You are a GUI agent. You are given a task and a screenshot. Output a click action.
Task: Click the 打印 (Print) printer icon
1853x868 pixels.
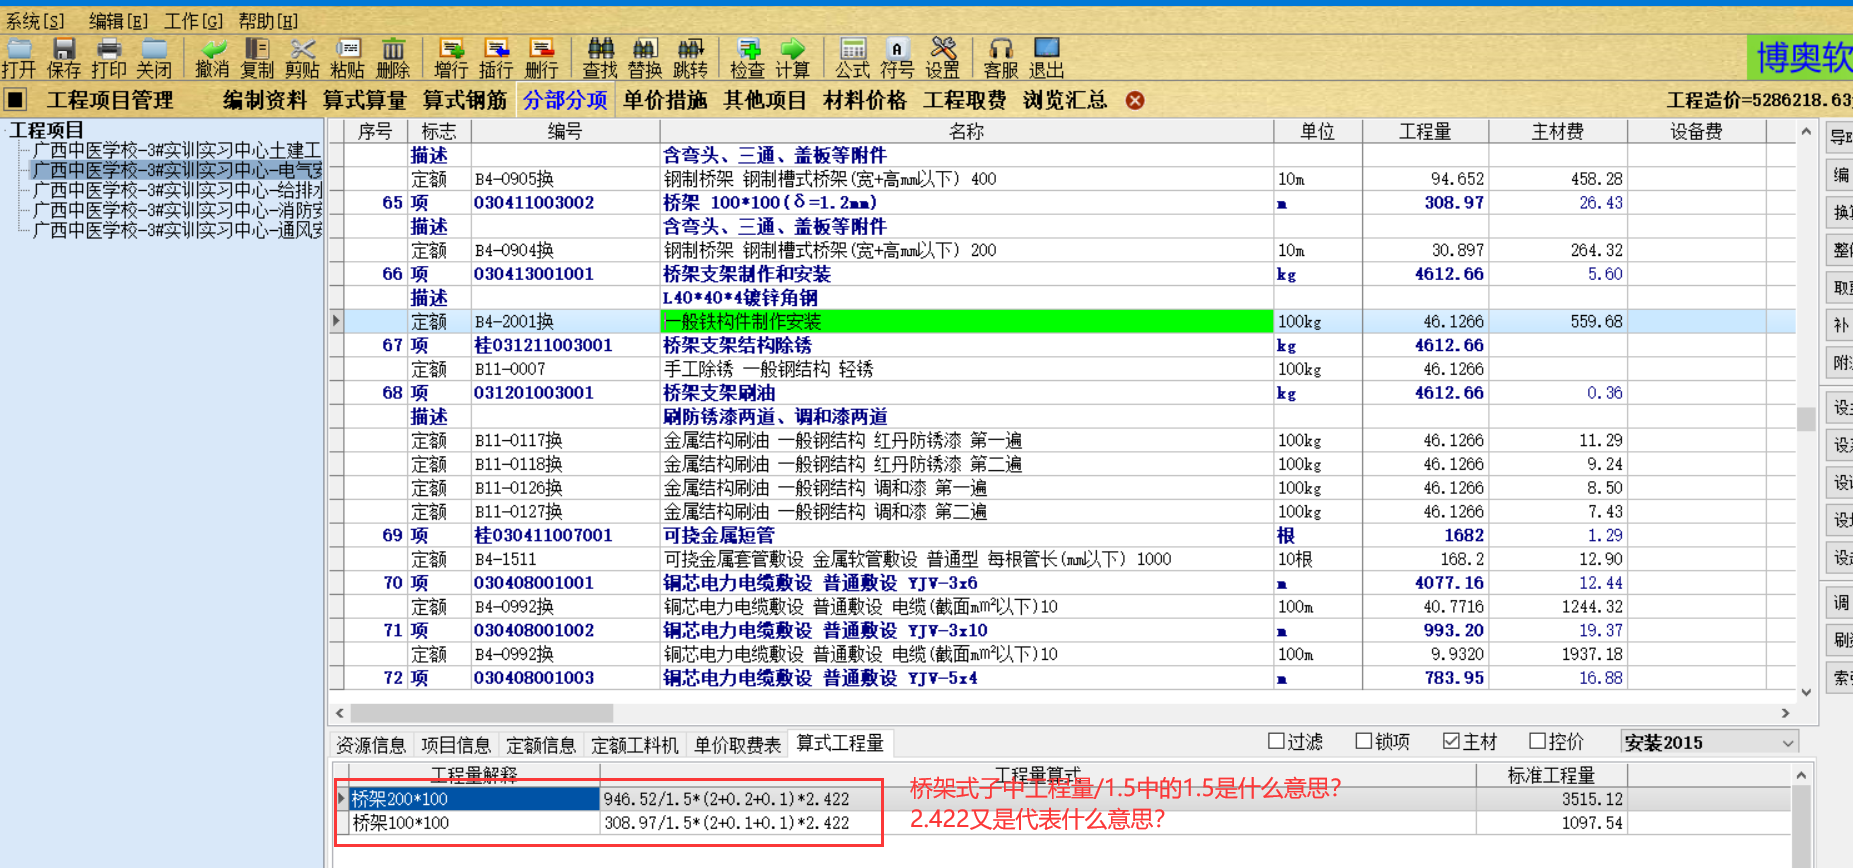tap(109, 58)
